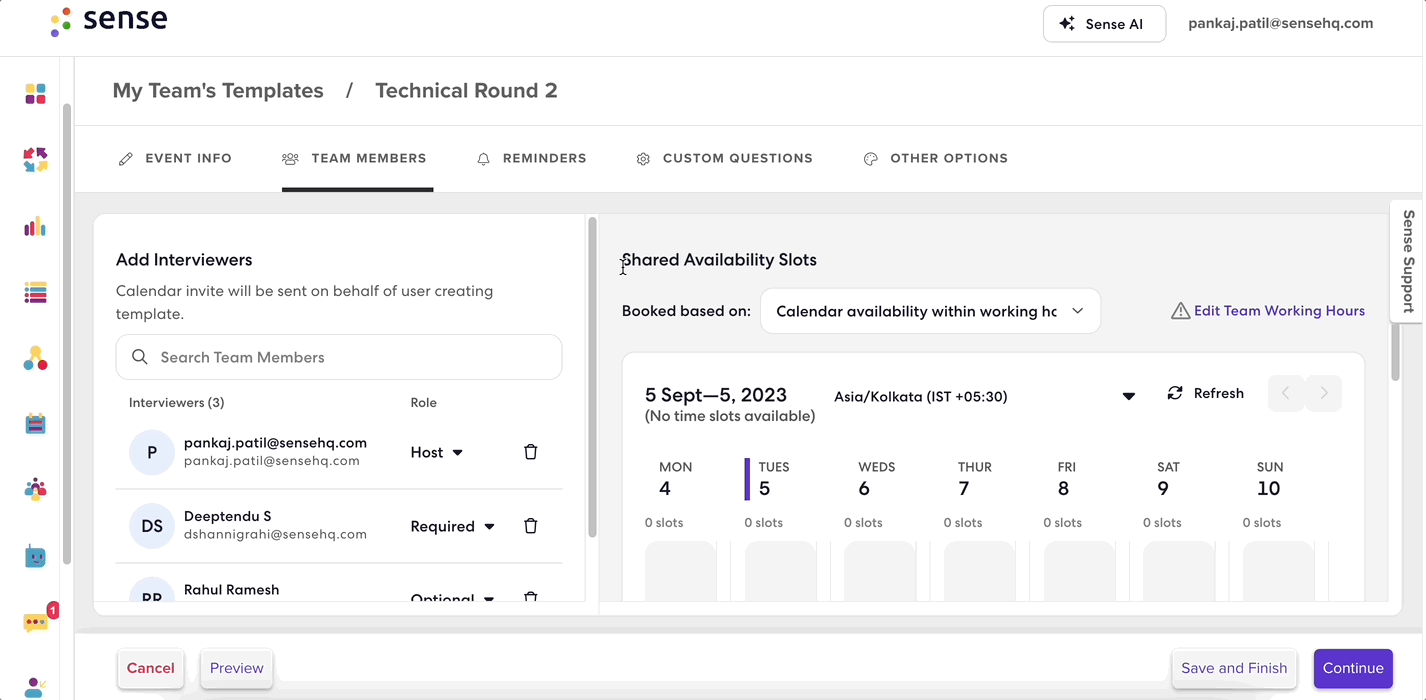The width and height of the screenshot is (1426, 700).
Task: Switch to the Event Info tab
Action: coord(175,158)
